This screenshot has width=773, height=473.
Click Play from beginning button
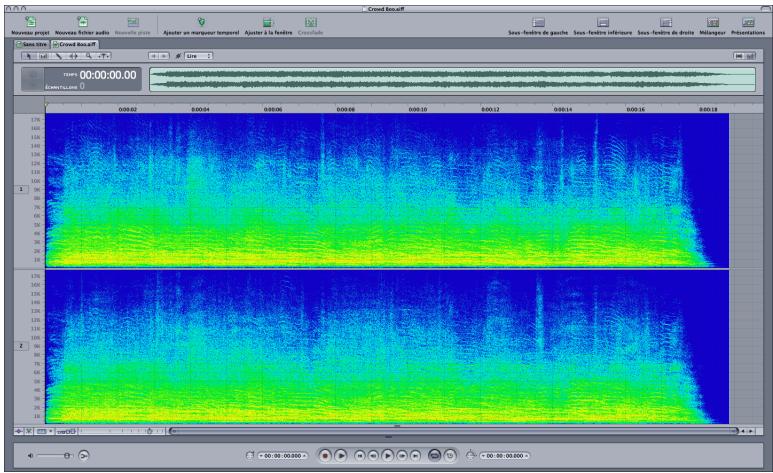coord(341,456)
